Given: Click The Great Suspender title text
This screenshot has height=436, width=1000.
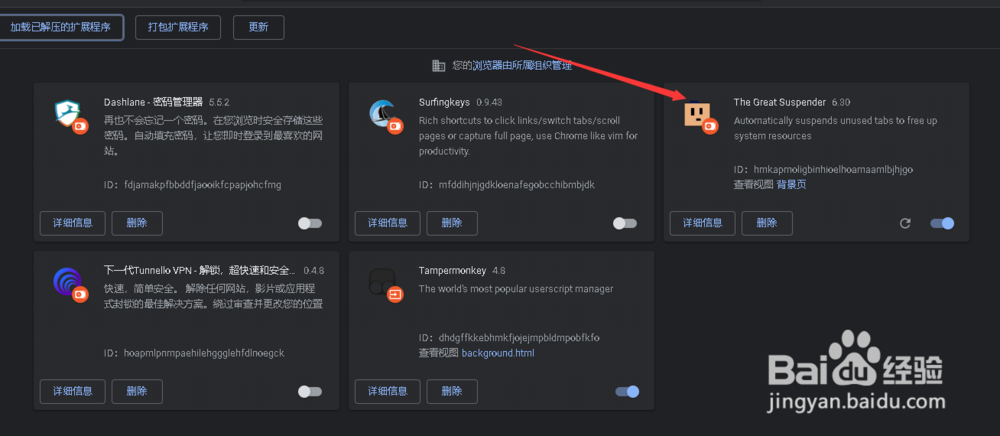Looking at the screenshot, I should tap(779, 102).
